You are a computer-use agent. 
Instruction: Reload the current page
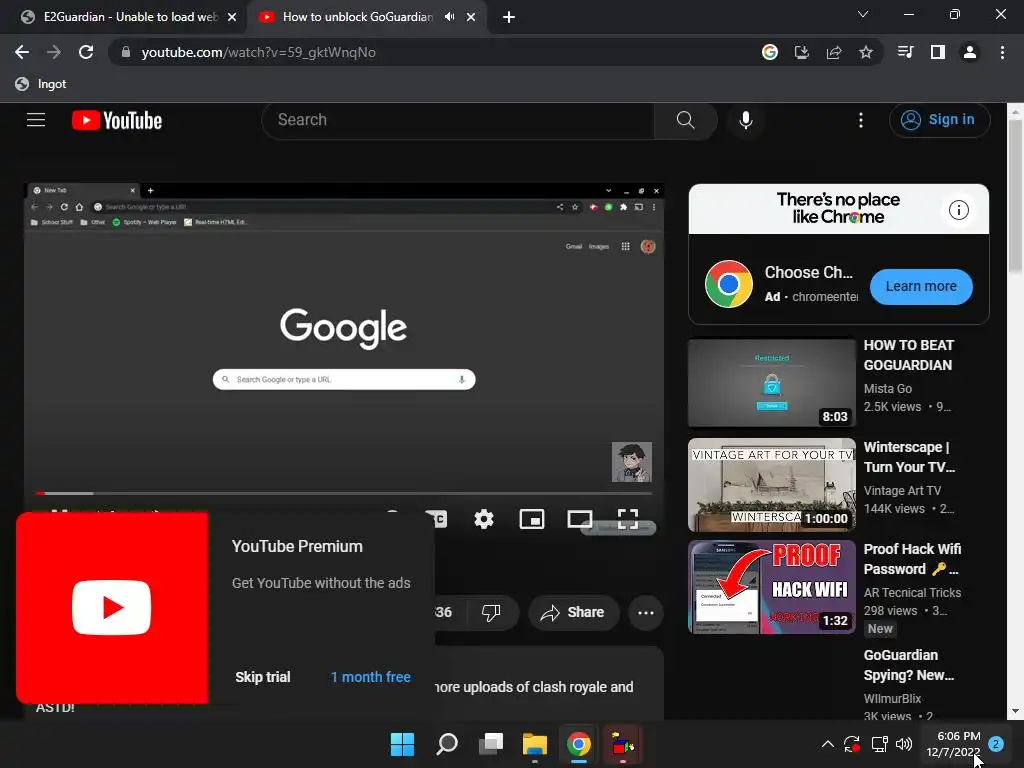(x=86, y=52)
